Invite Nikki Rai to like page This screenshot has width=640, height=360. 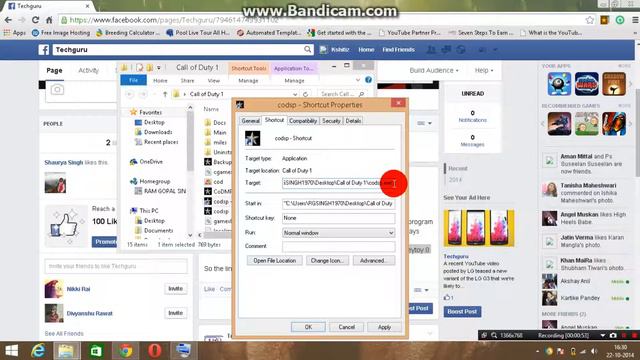(x=176, y=289)
